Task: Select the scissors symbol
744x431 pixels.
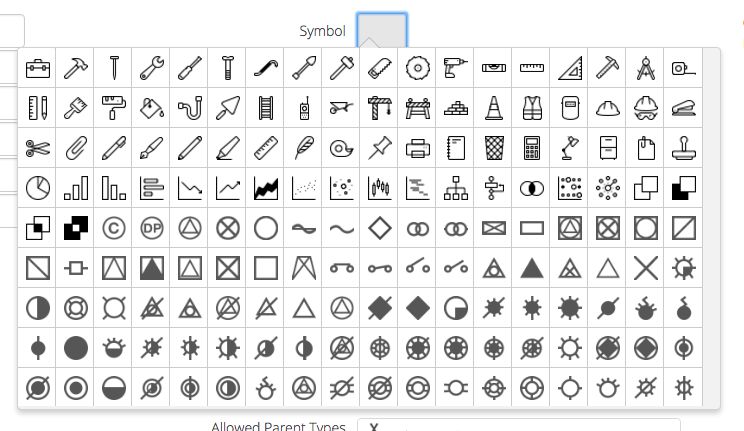Action: click(37, 148)
